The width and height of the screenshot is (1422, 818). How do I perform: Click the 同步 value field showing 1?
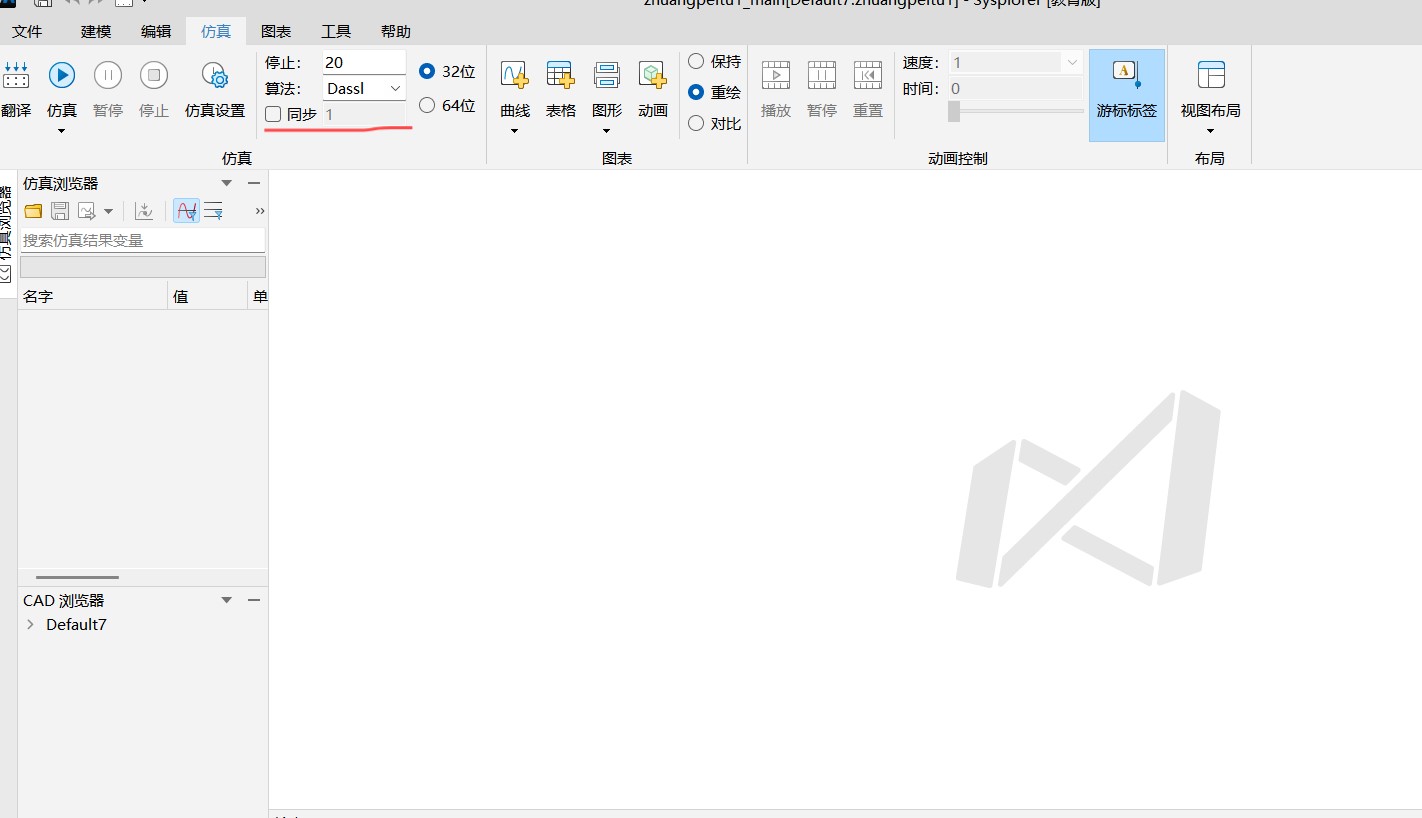364,115
